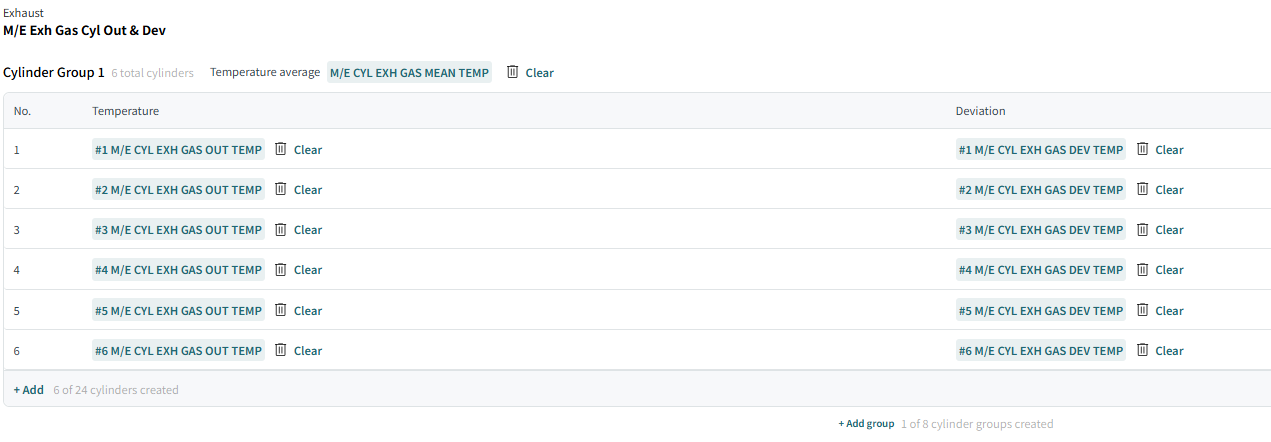Click the '1 of 8 cylinder groups created' text
This screenshot has height=442, width=1271.
click(x=977, y=424)
